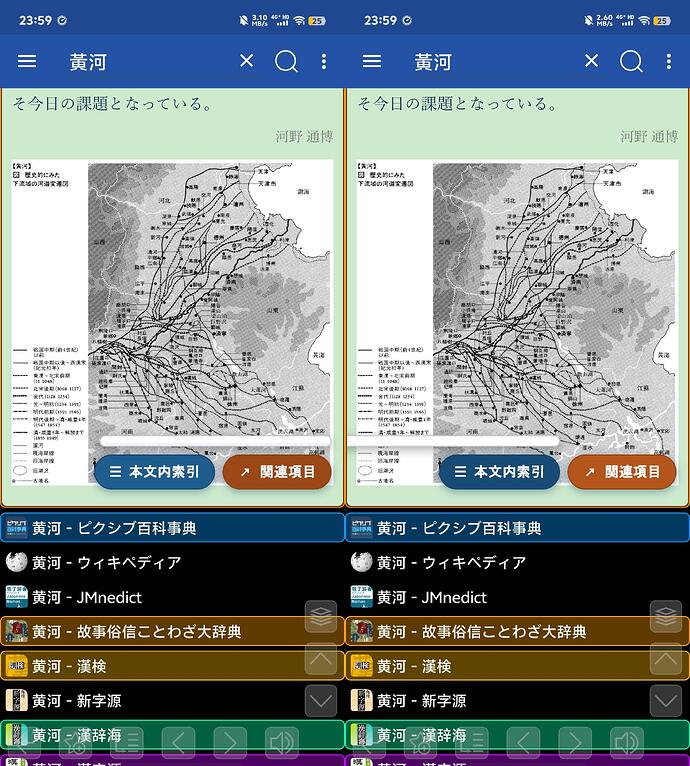Open the three-dot overflow menu on left screen

[324, 62]
